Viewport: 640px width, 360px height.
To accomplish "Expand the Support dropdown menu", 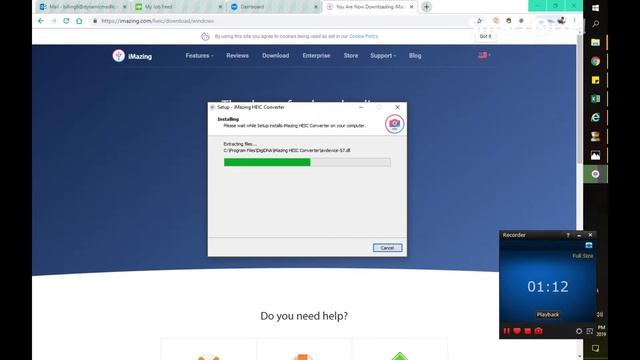I will pos(383,56).
